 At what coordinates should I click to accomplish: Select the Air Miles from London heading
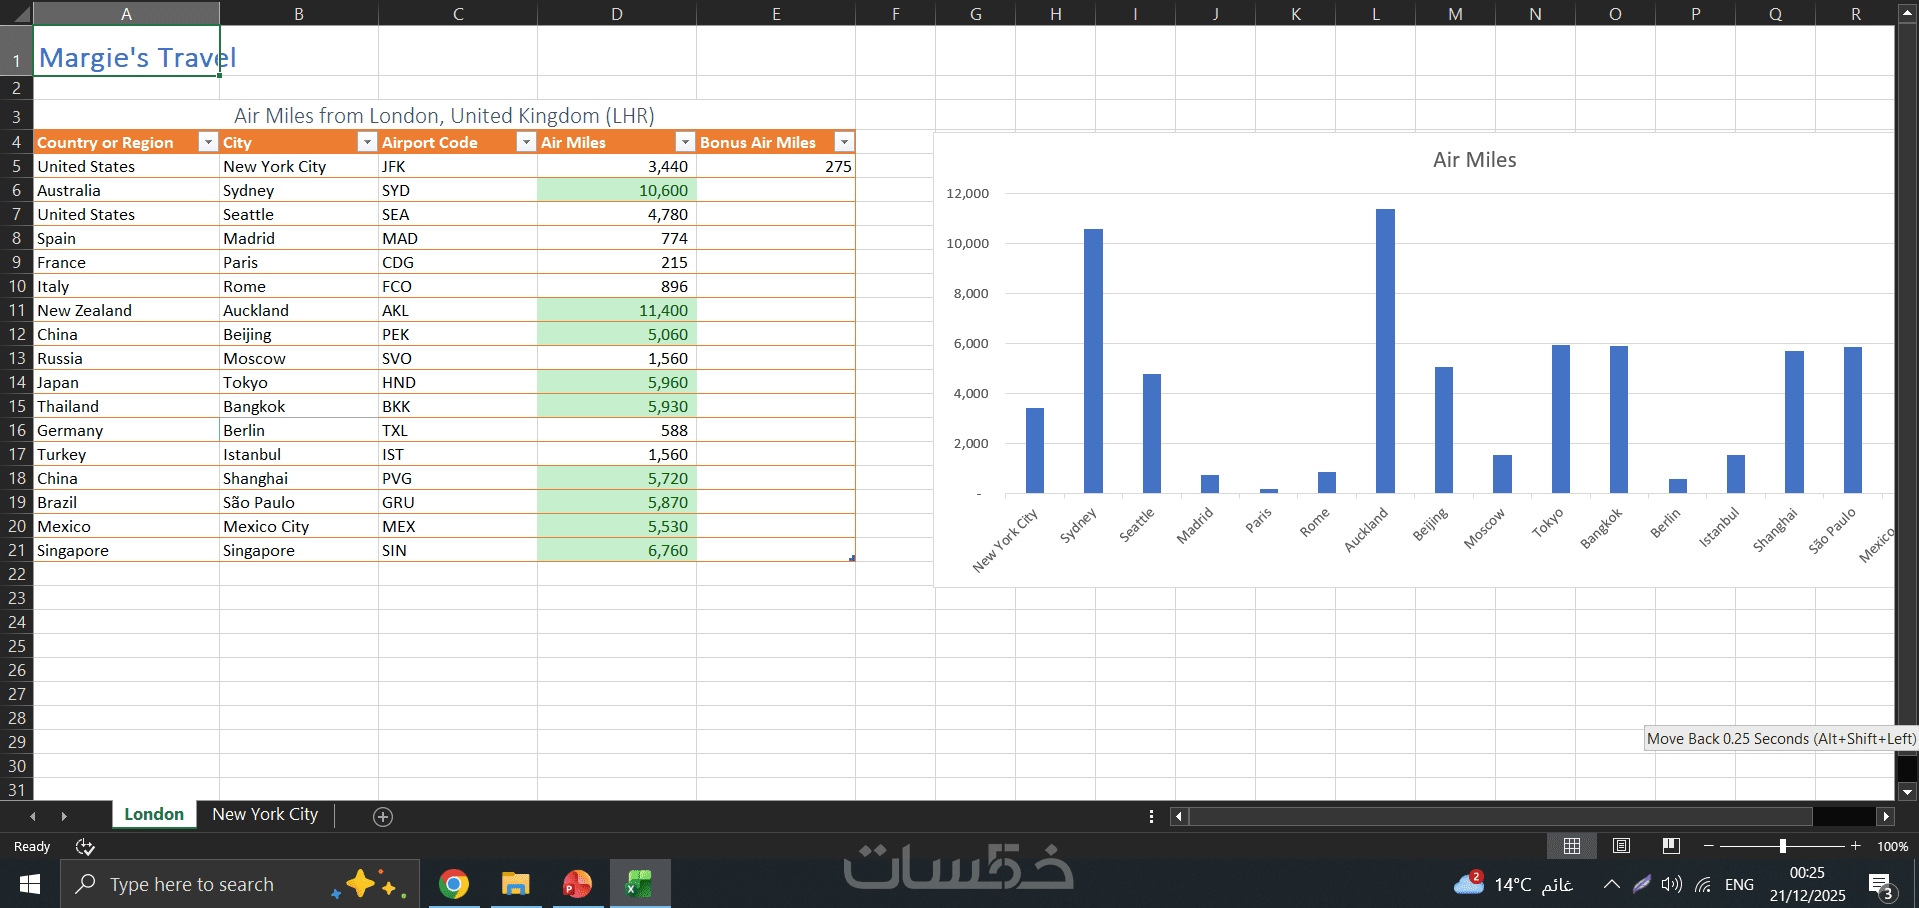coord(444,115)
